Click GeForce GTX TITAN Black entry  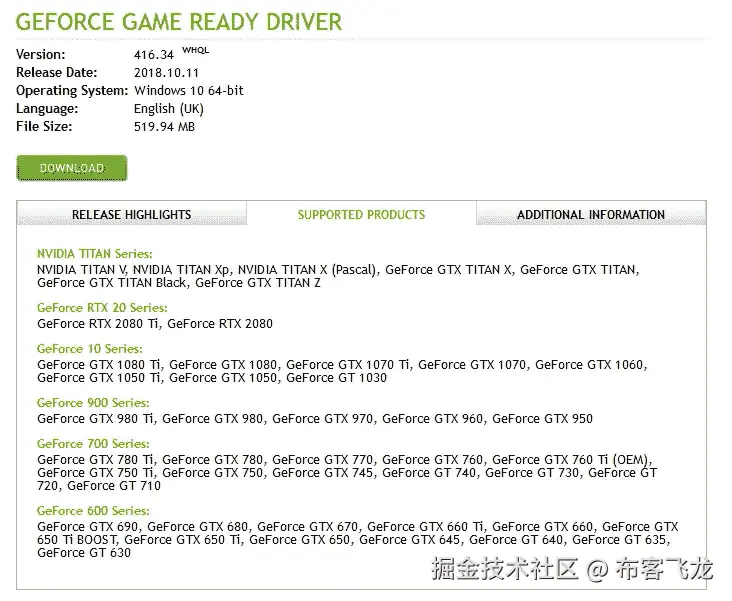click(112, 283)
